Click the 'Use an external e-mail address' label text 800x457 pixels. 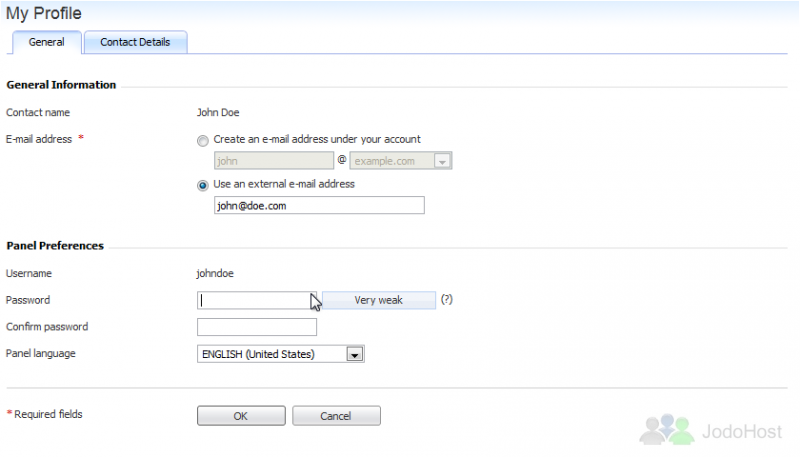coord(284,184)
